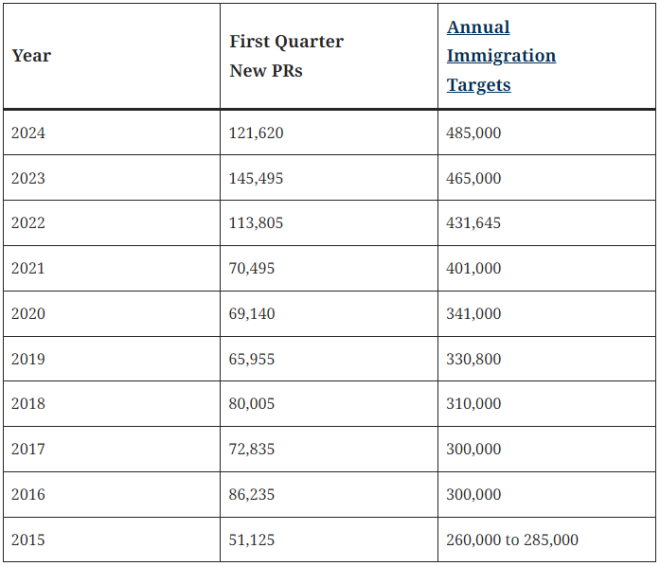Click the 2023 year cell
Viewport: 660px width, 566px height.
point(28,178)
